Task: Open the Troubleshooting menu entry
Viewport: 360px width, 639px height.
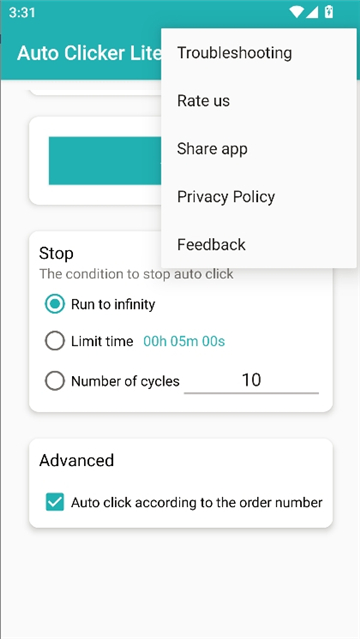Action: coord(259,53)
